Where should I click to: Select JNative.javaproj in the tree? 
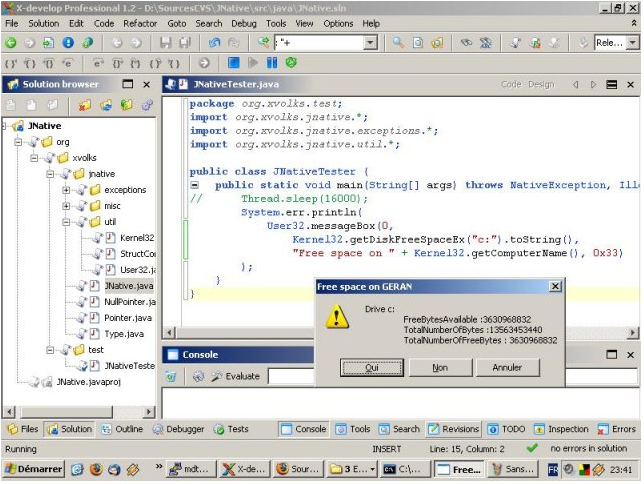coord(88,382)
